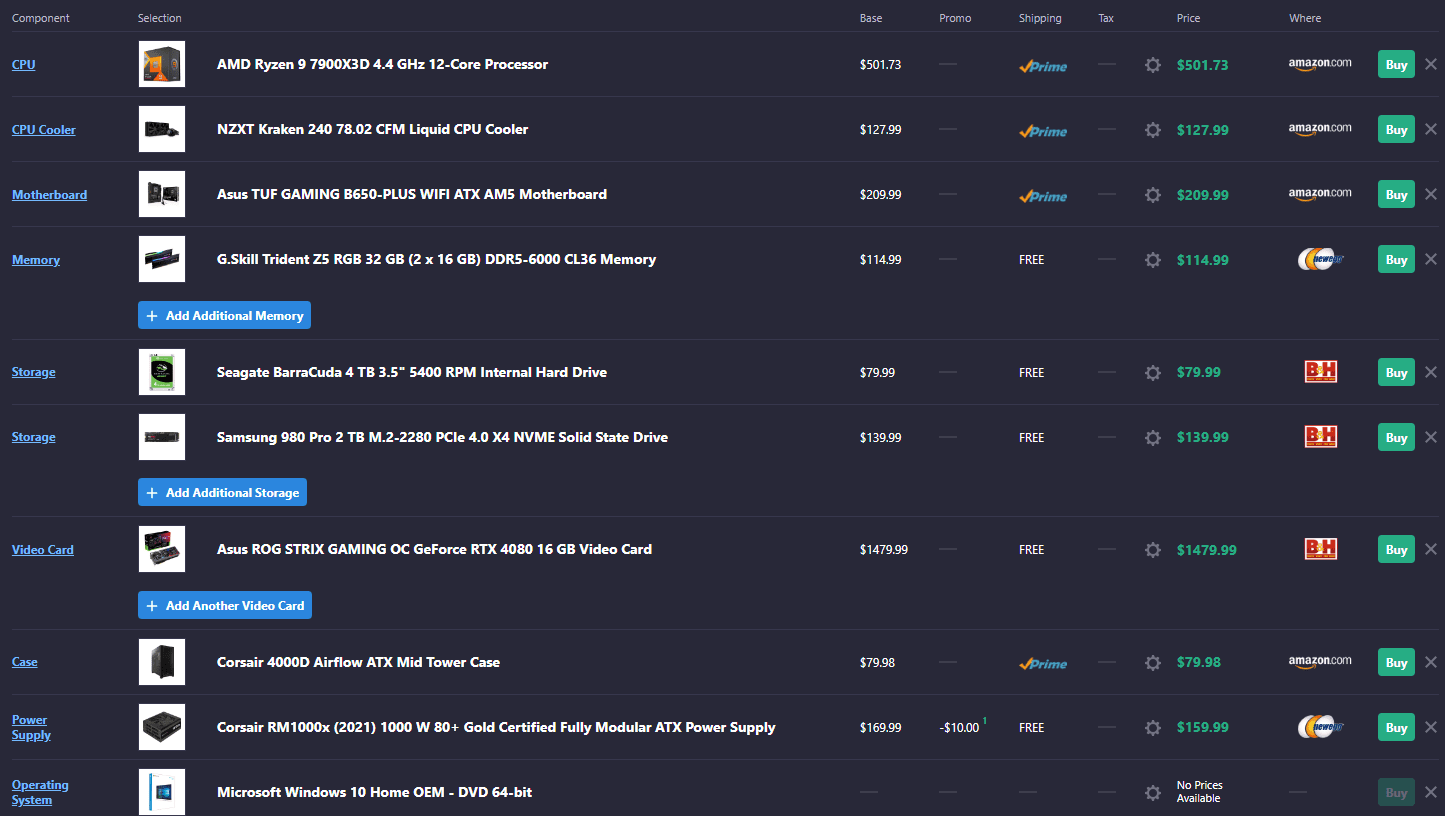The height and width of the screenshot is (816, 1445).
Task: Open NZXT Kraken 240 product name link
Action: click(372, 129)
